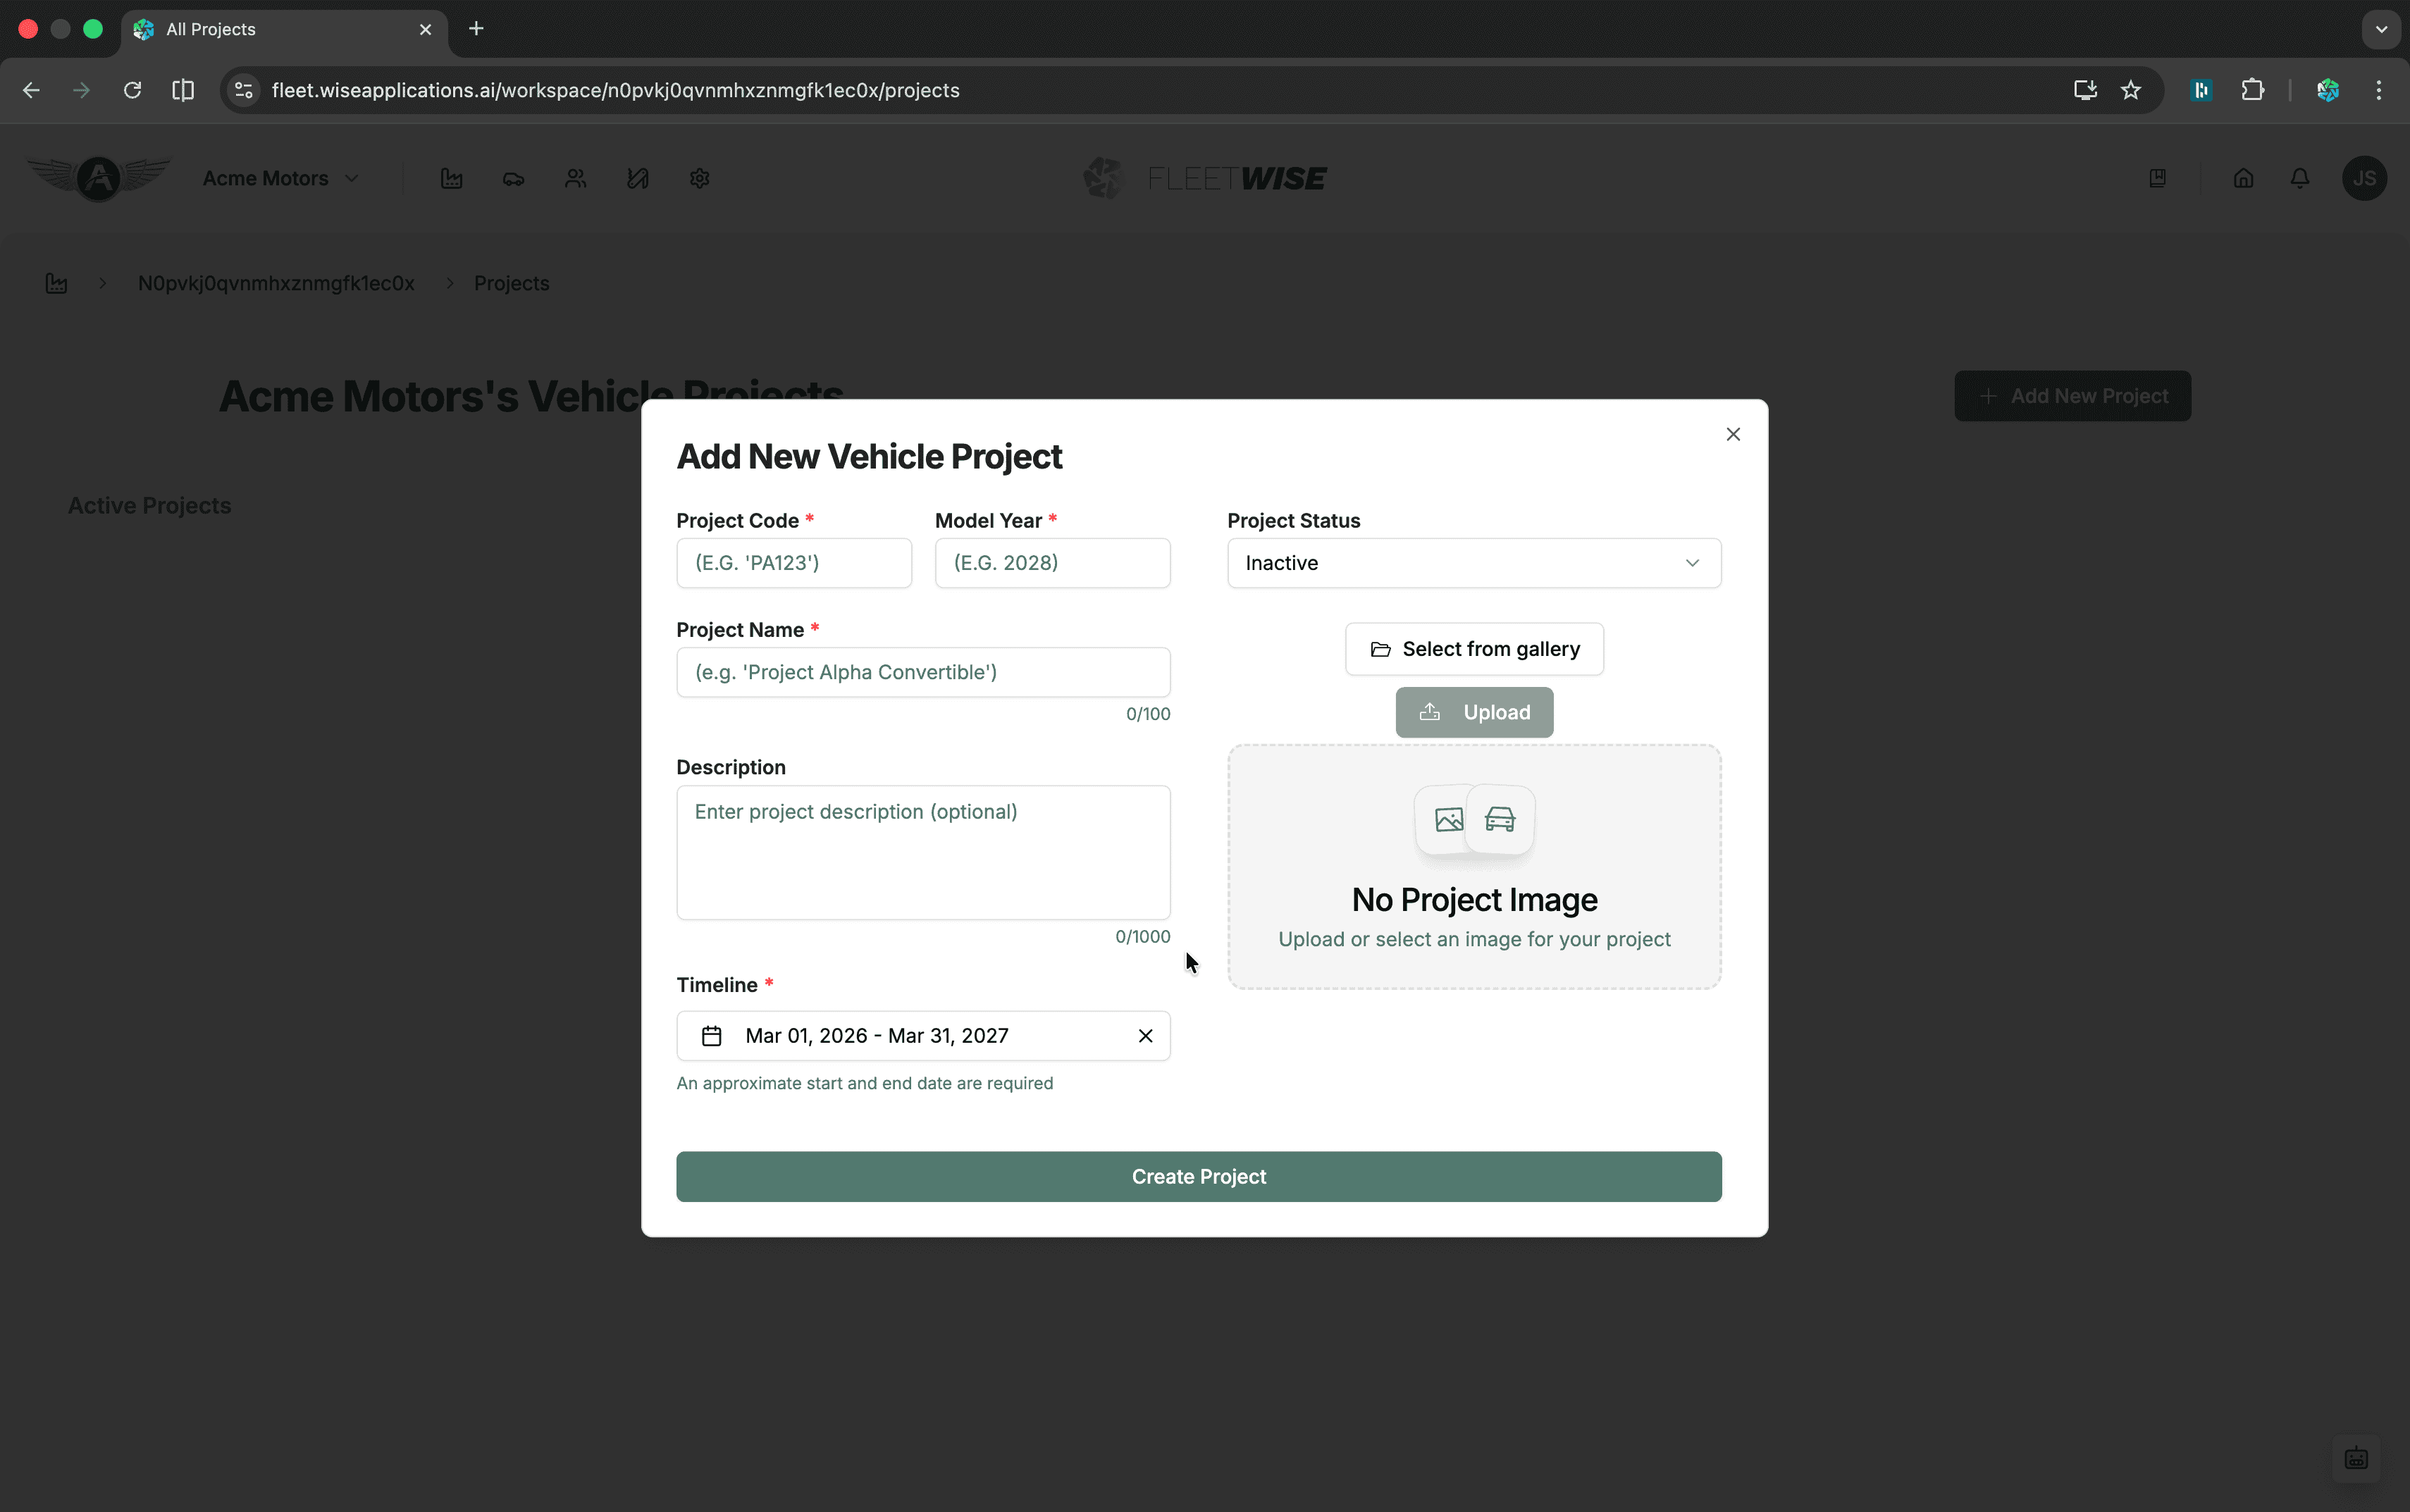The image size is (2410, 1512).
Task: Go back in browser history
Action: 31,90
